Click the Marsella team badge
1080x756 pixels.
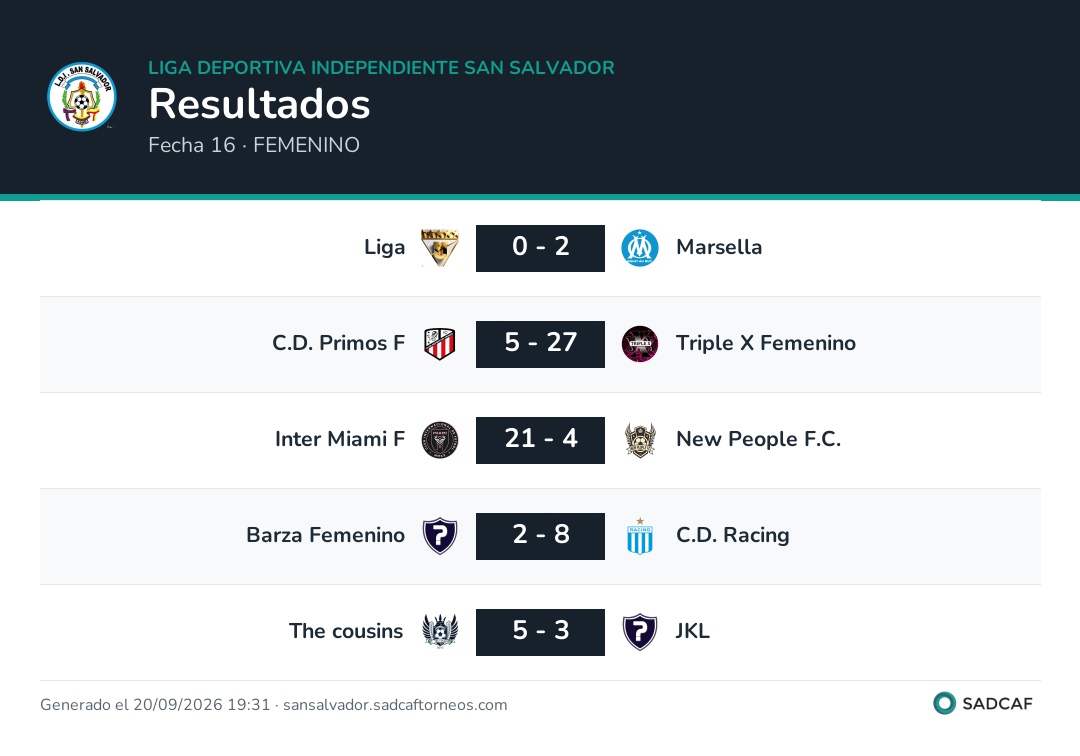tap(640, 248)
